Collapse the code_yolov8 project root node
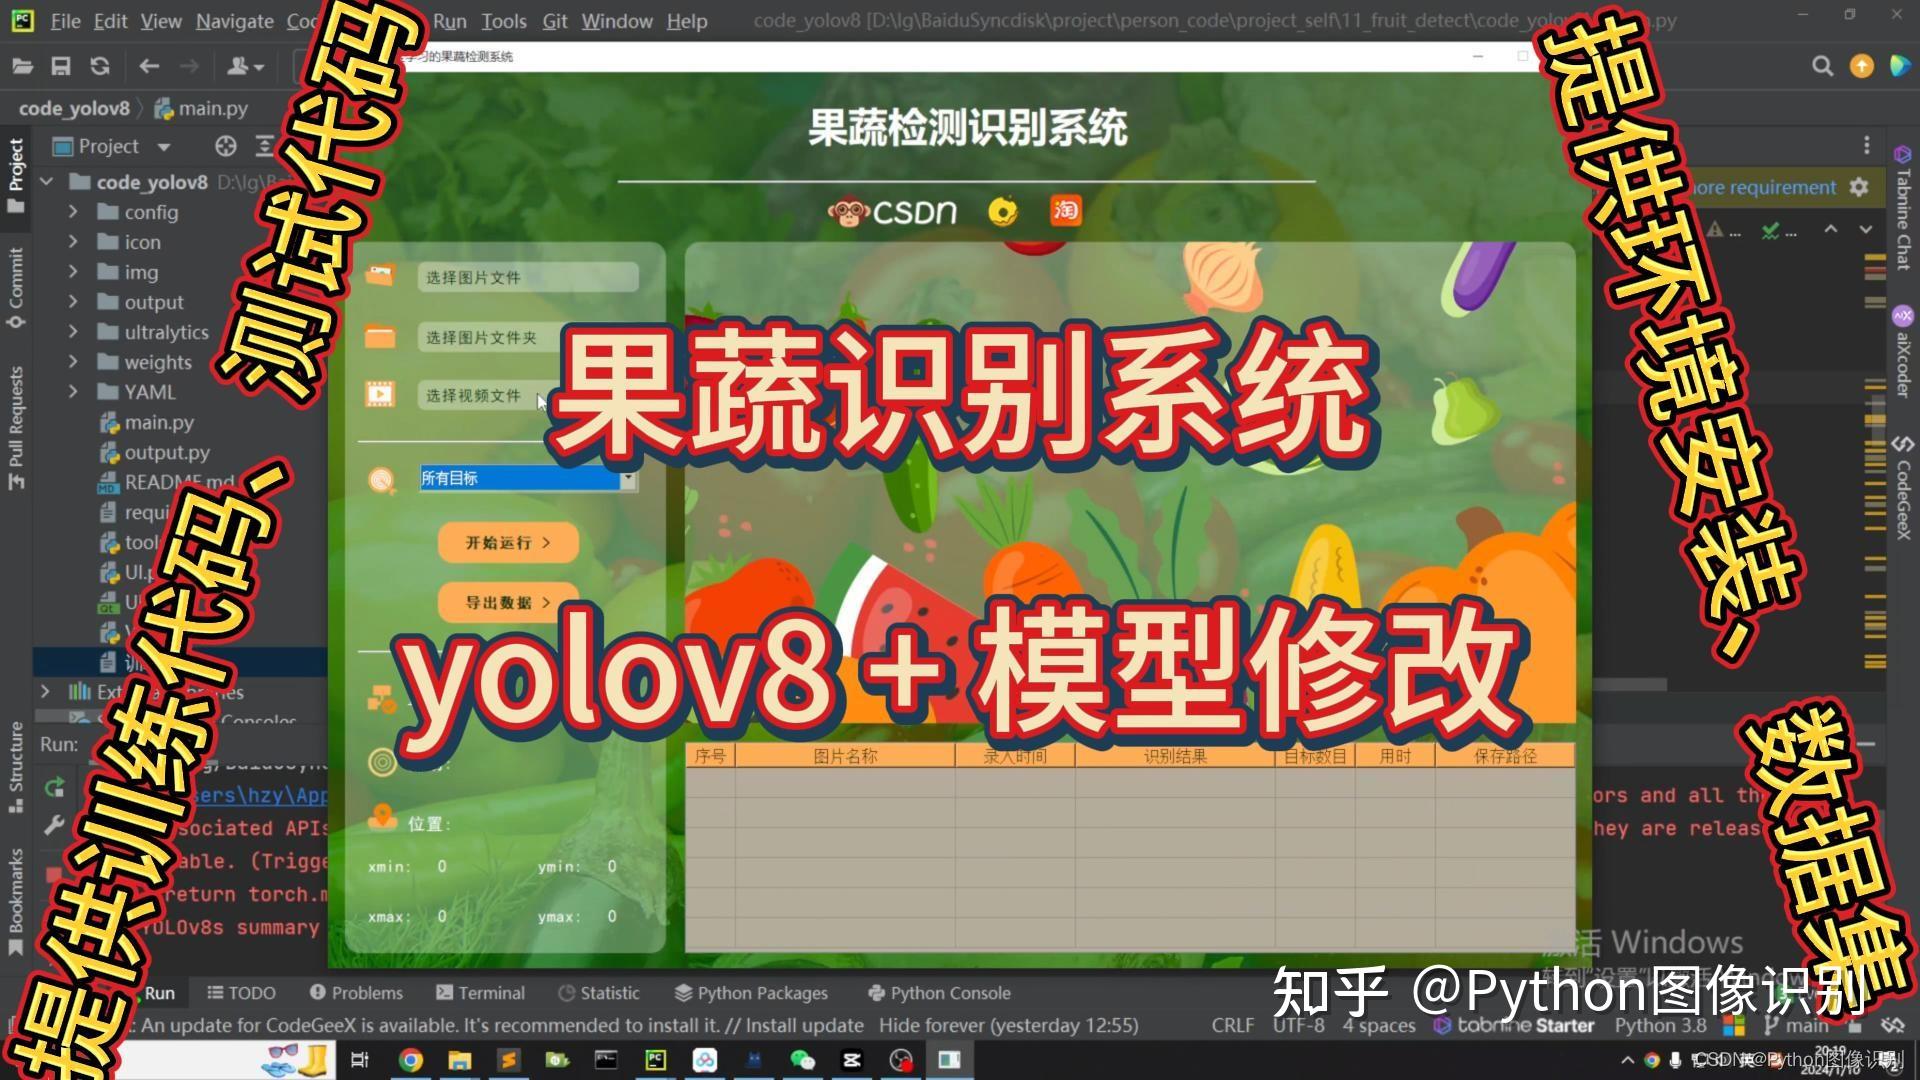Image resolution: width=1920 pixels, height=1080 pixels. [x=46, y=182]
